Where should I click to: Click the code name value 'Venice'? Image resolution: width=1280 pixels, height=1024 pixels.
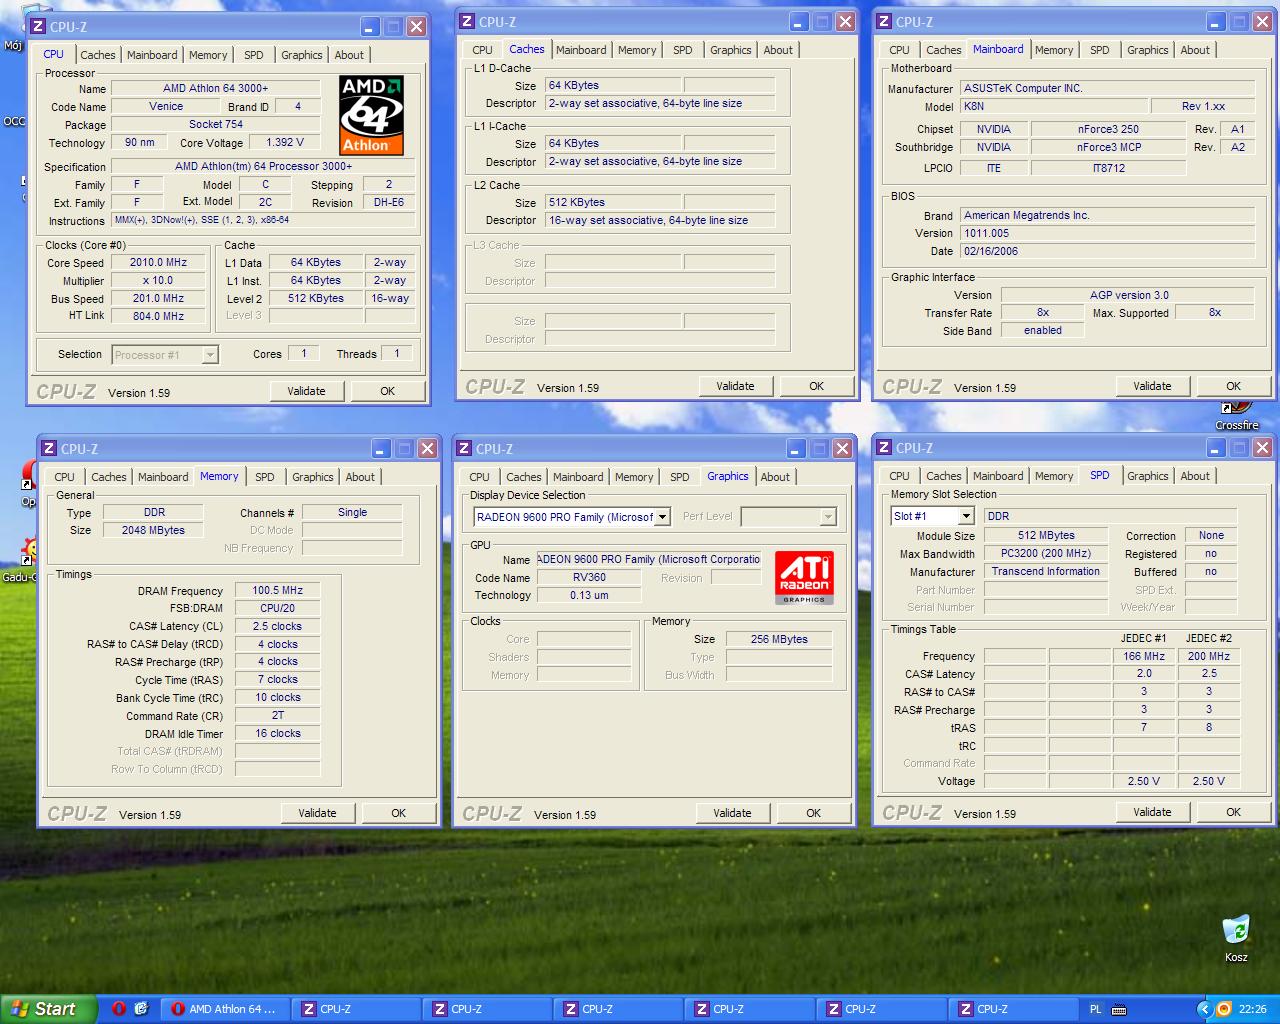(166, 106)
